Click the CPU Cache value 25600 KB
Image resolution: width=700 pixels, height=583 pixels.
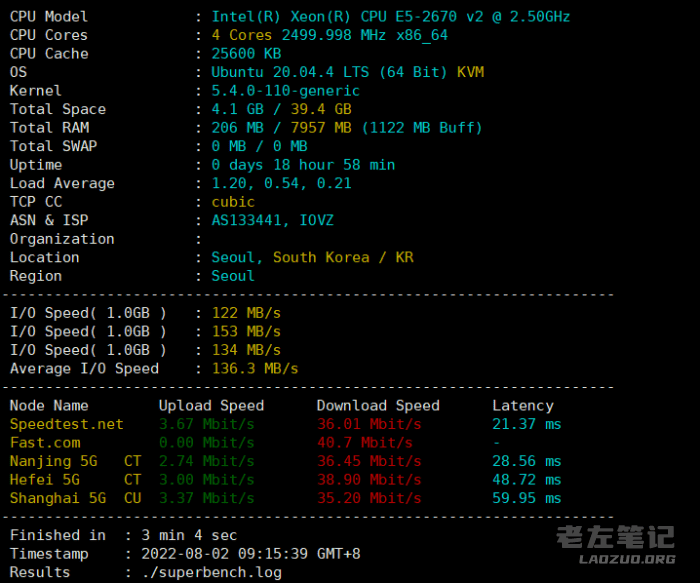246,54
